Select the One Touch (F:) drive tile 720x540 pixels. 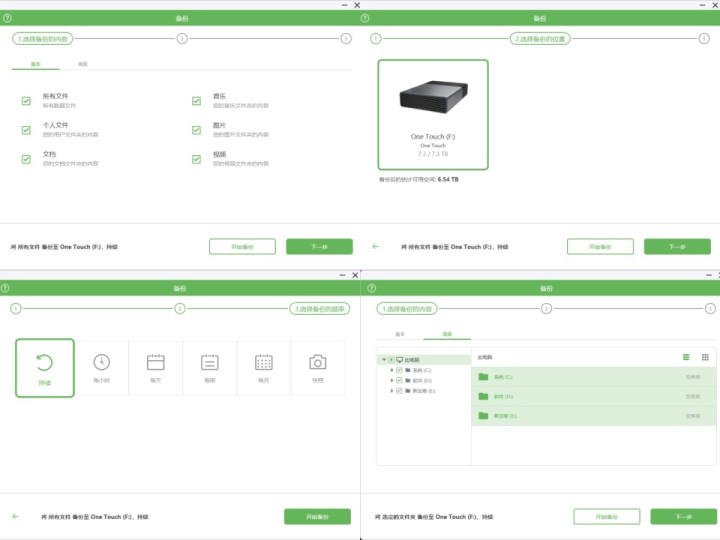pos(433,114)
